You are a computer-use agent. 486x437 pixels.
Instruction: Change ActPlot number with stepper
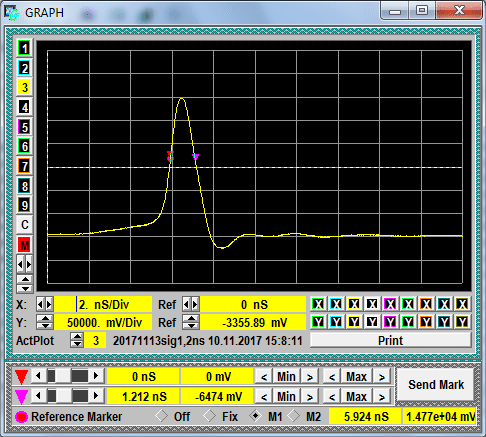click(77, 340)
